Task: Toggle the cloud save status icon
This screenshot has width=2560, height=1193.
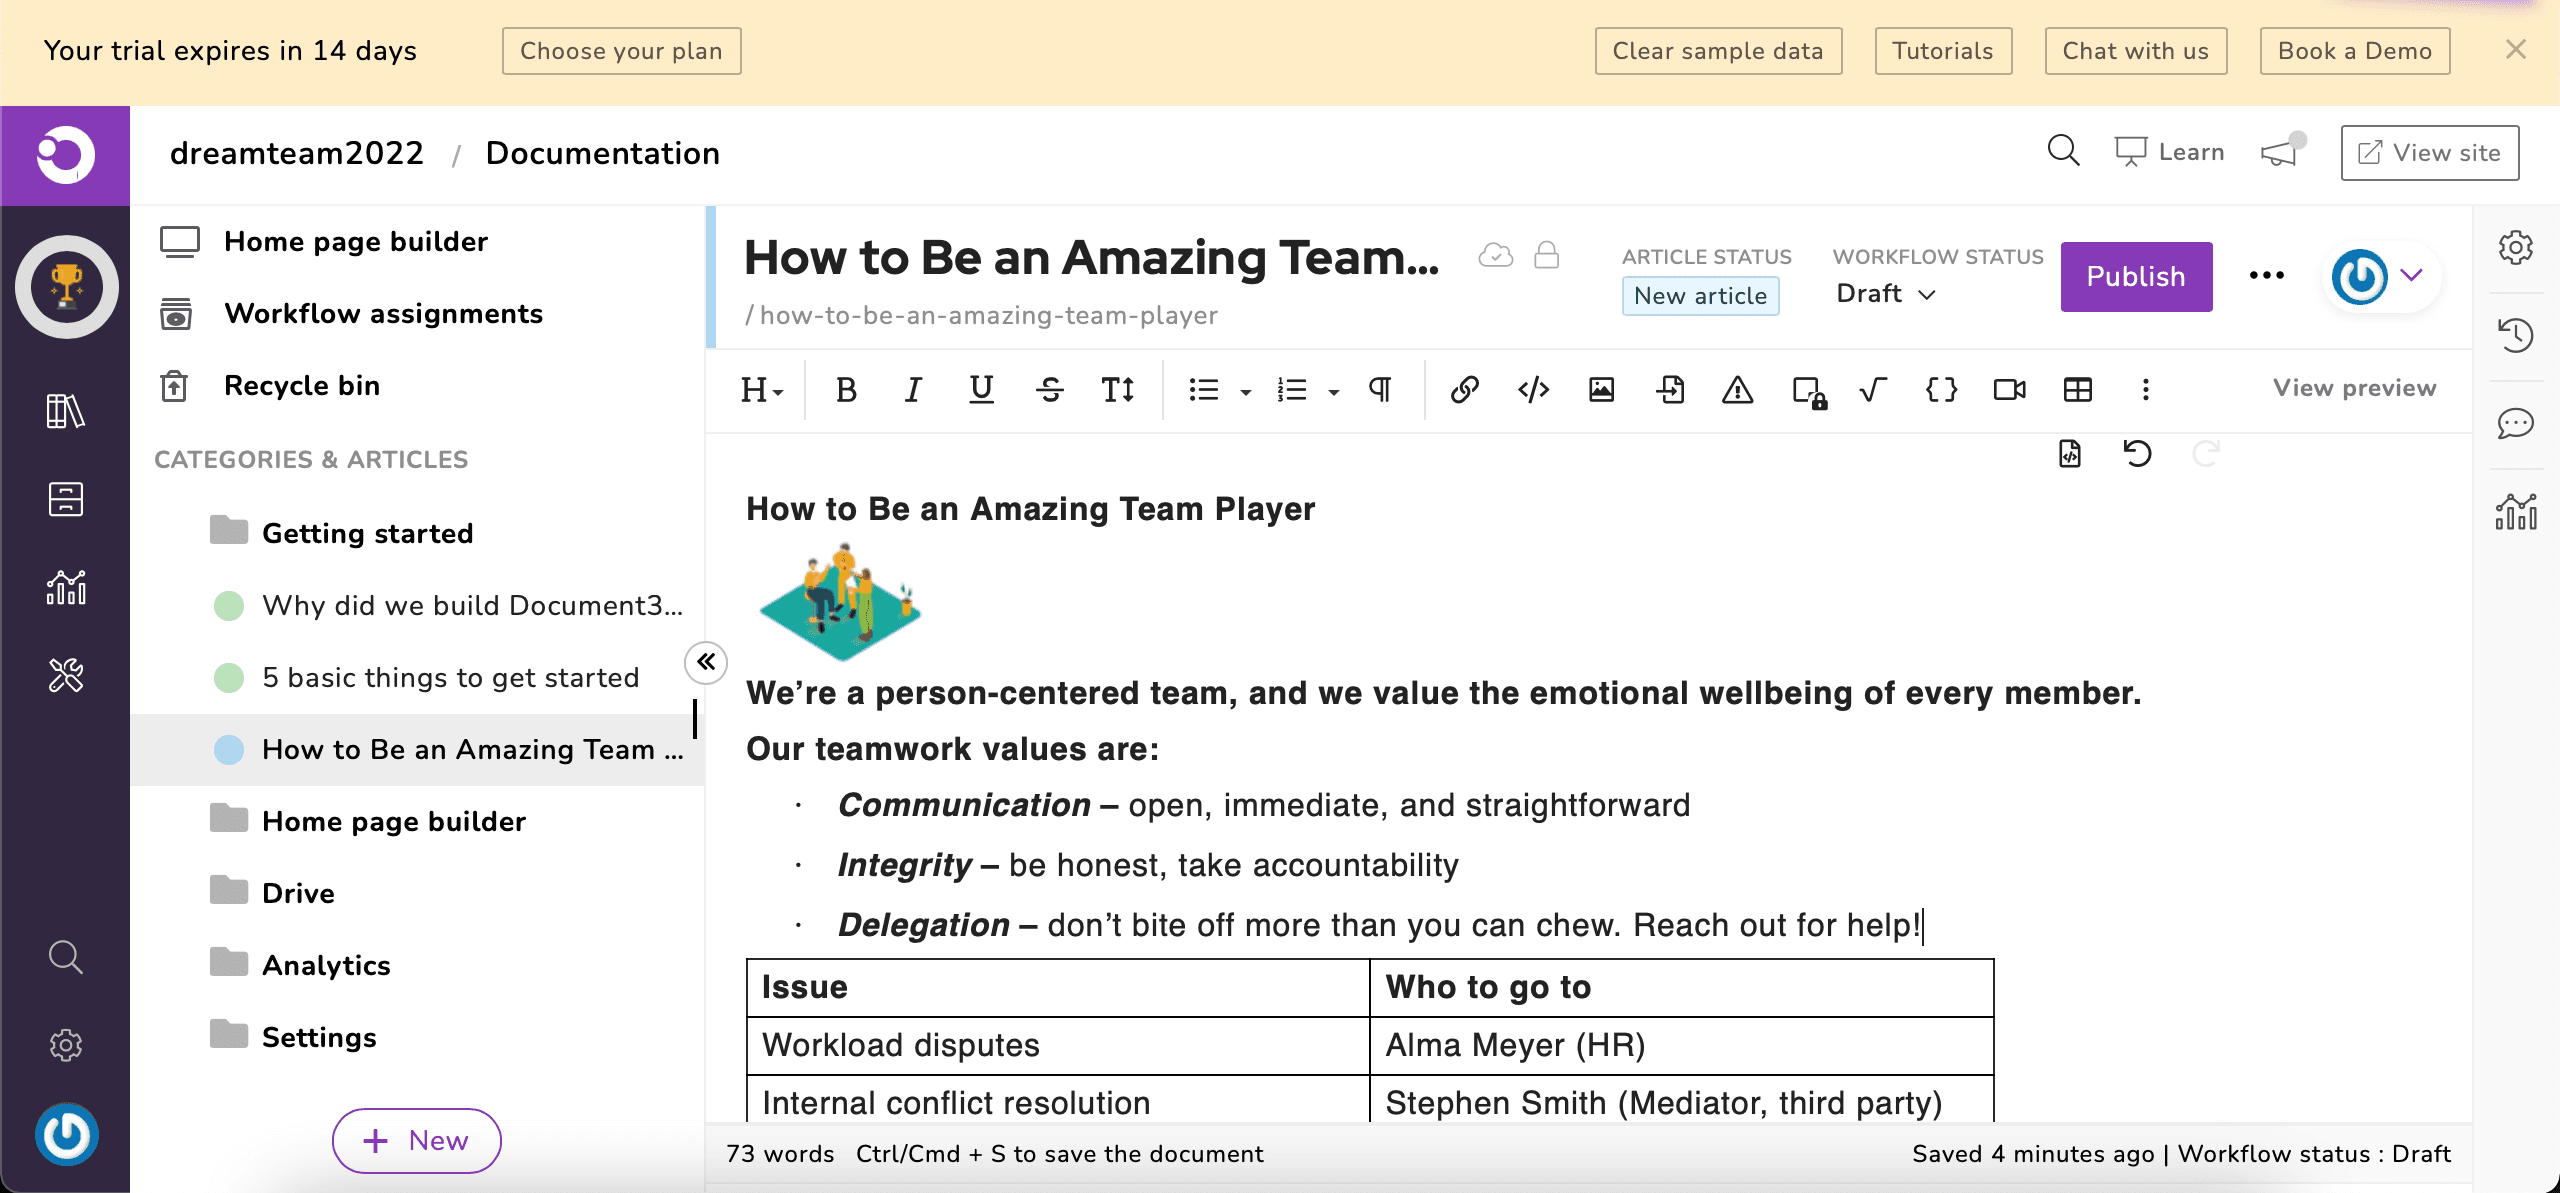Action: coord(1494,258)
